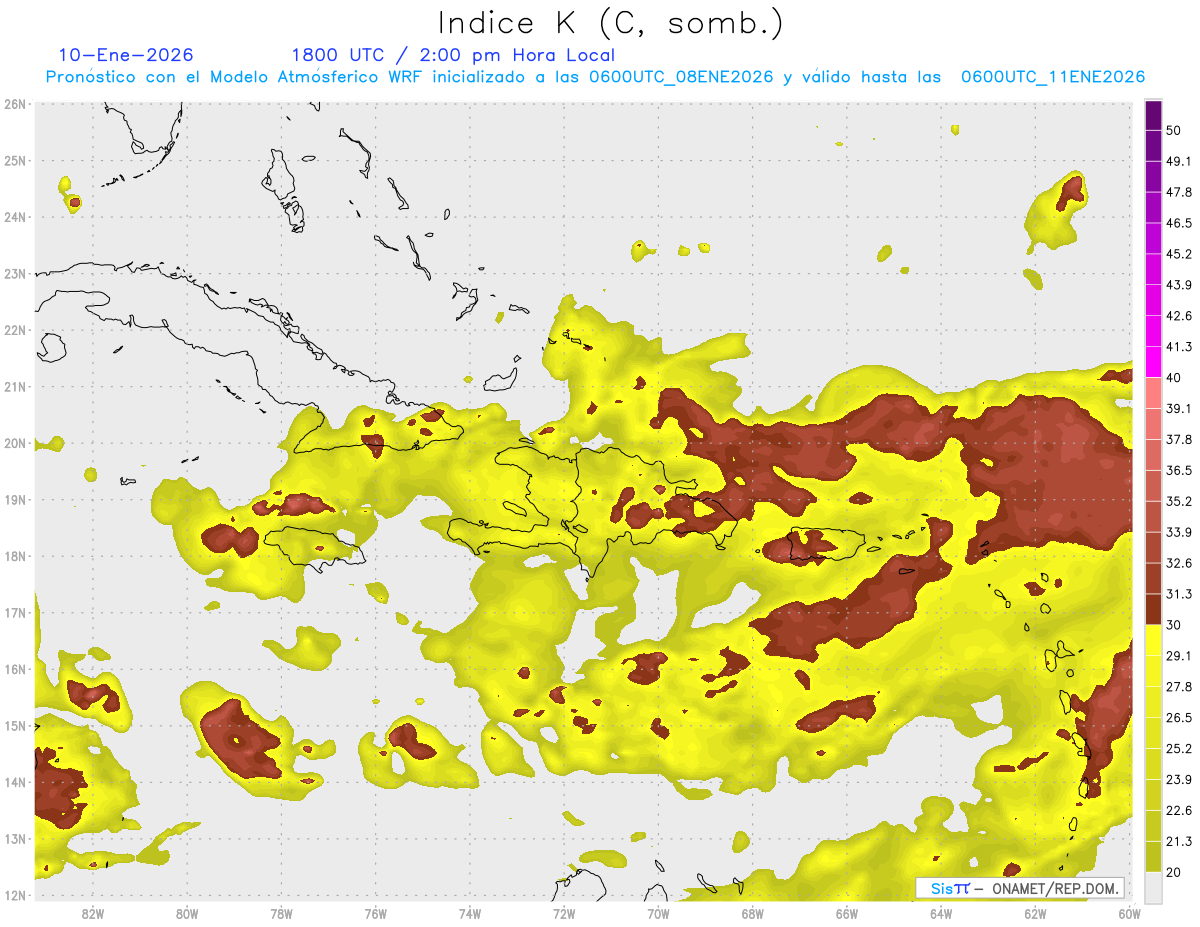
Task: Click the "1800 UTC / 2:00 pm Hora Local" text
Action: point(453,55)
